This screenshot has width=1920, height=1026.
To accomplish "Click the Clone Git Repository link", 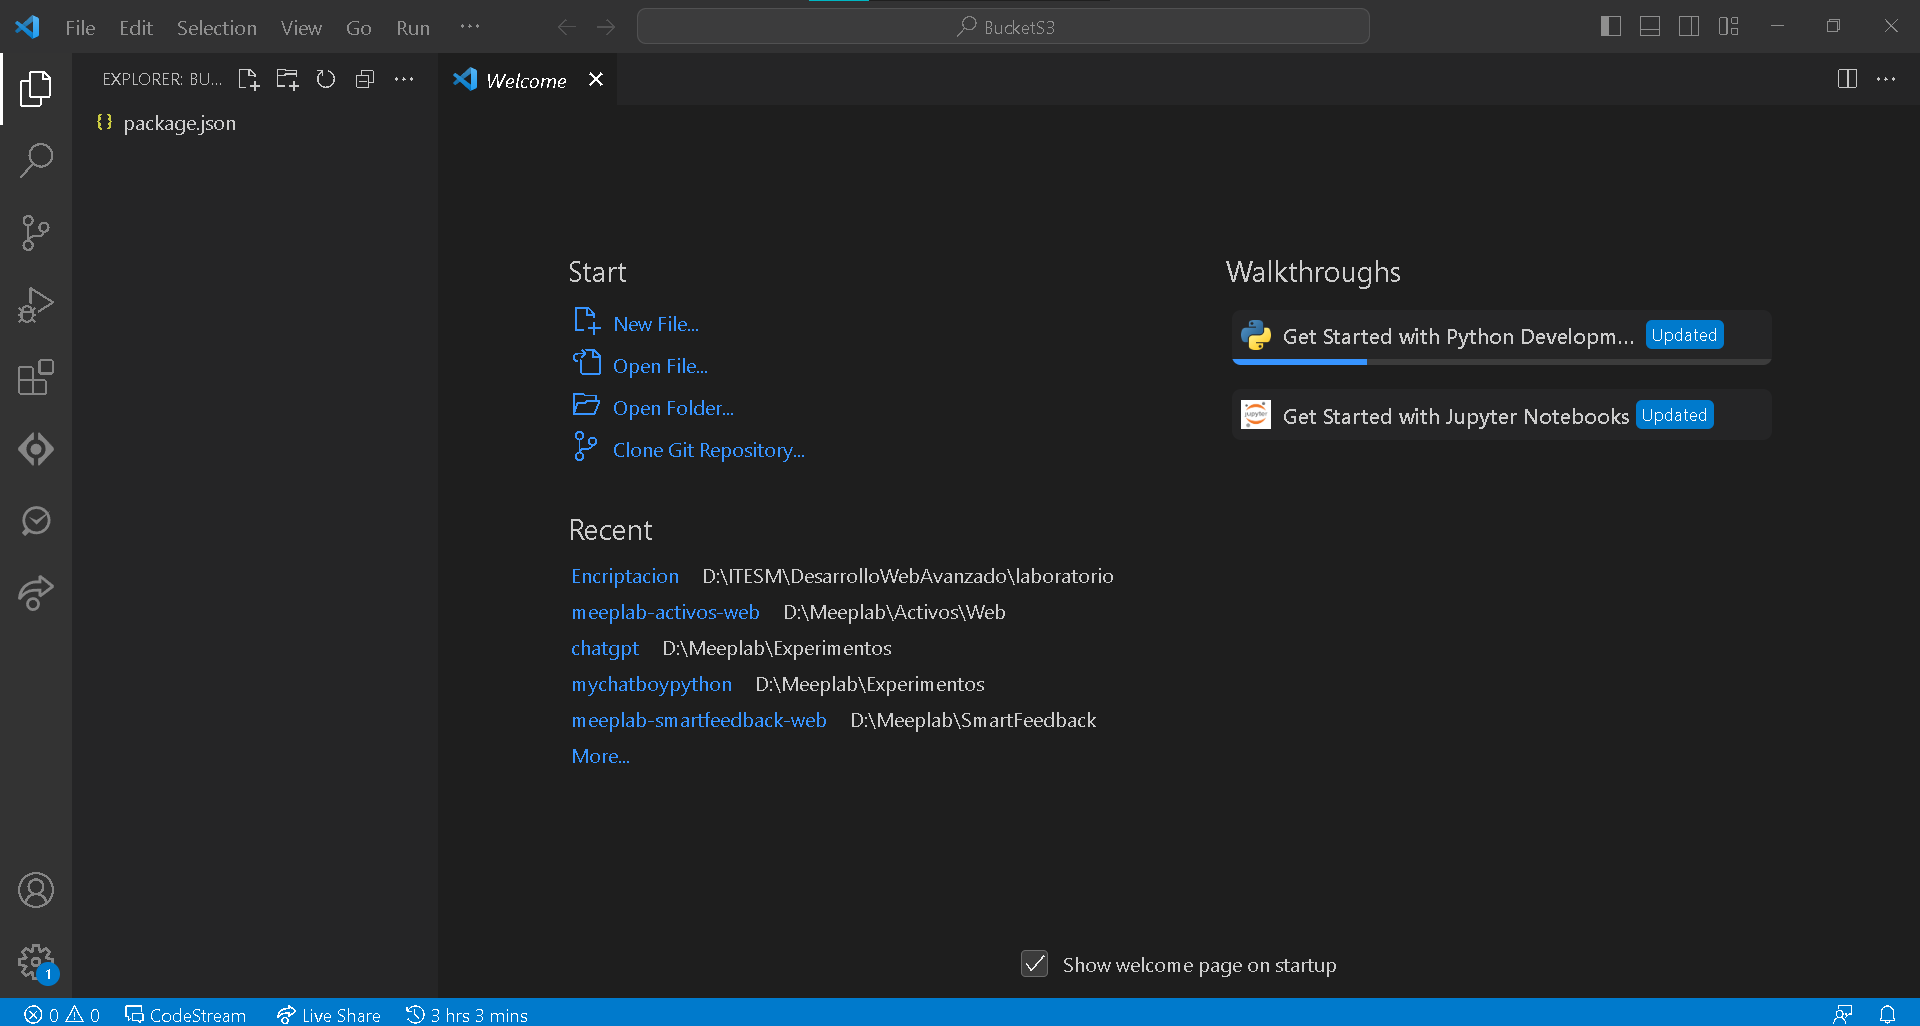I will [x=708, y=450].
